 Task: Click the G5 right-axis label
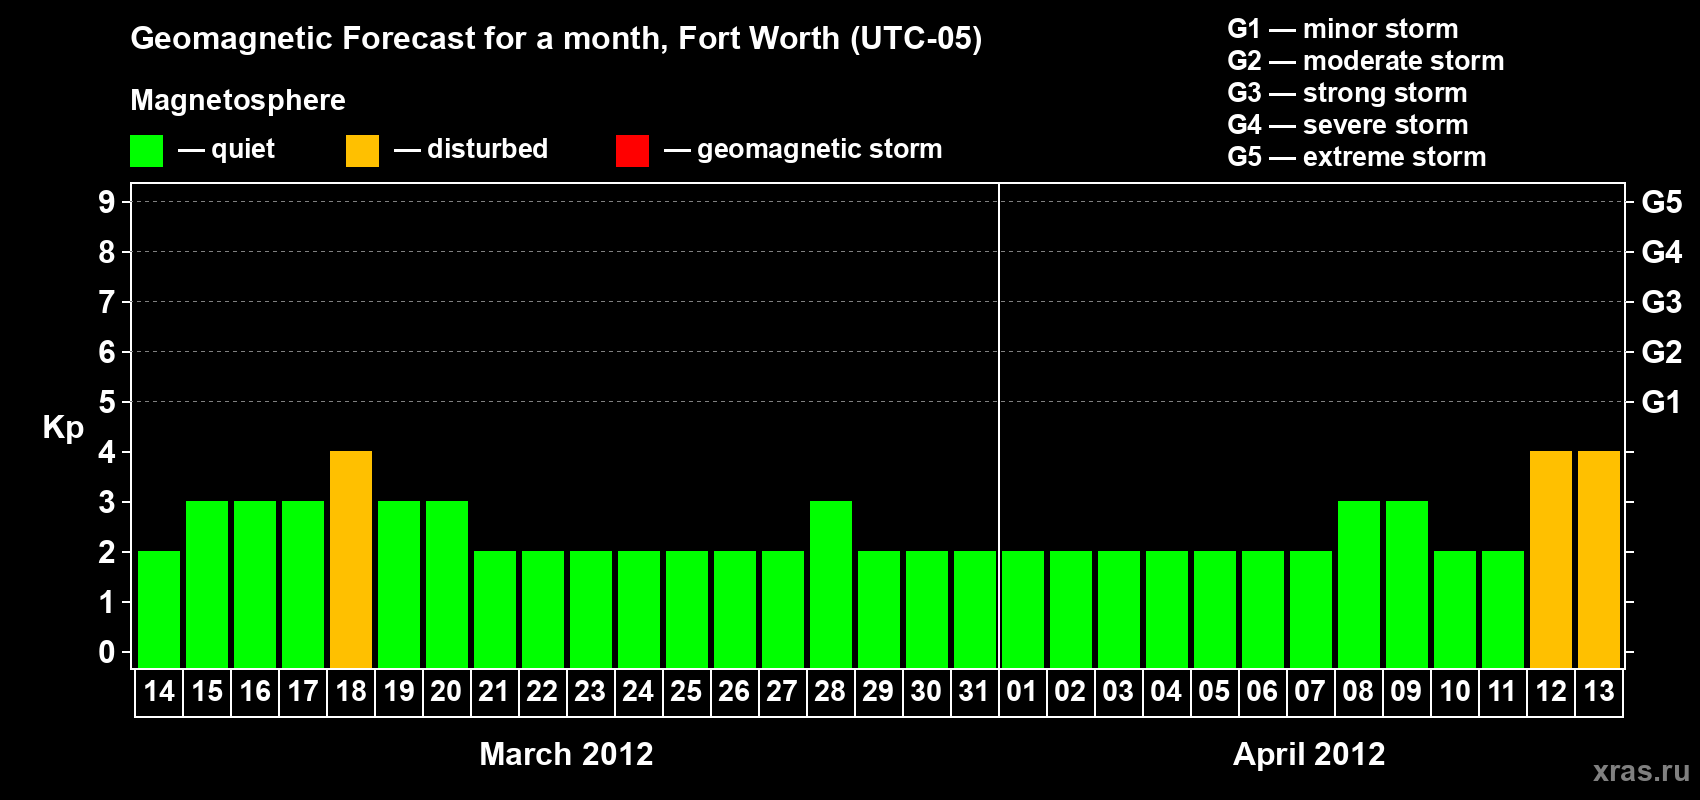coord(1662,202)
